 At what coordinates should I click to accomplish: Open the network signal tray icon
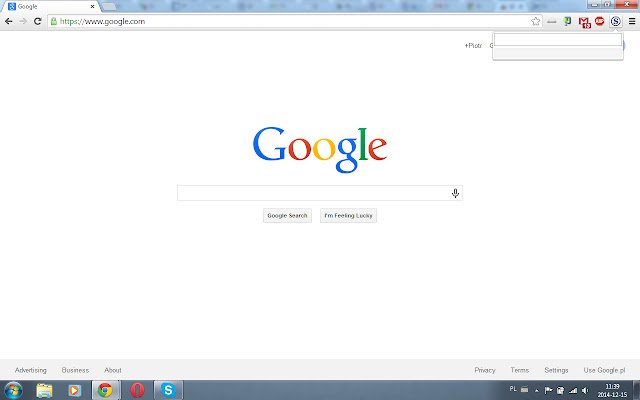pos(573,391)
